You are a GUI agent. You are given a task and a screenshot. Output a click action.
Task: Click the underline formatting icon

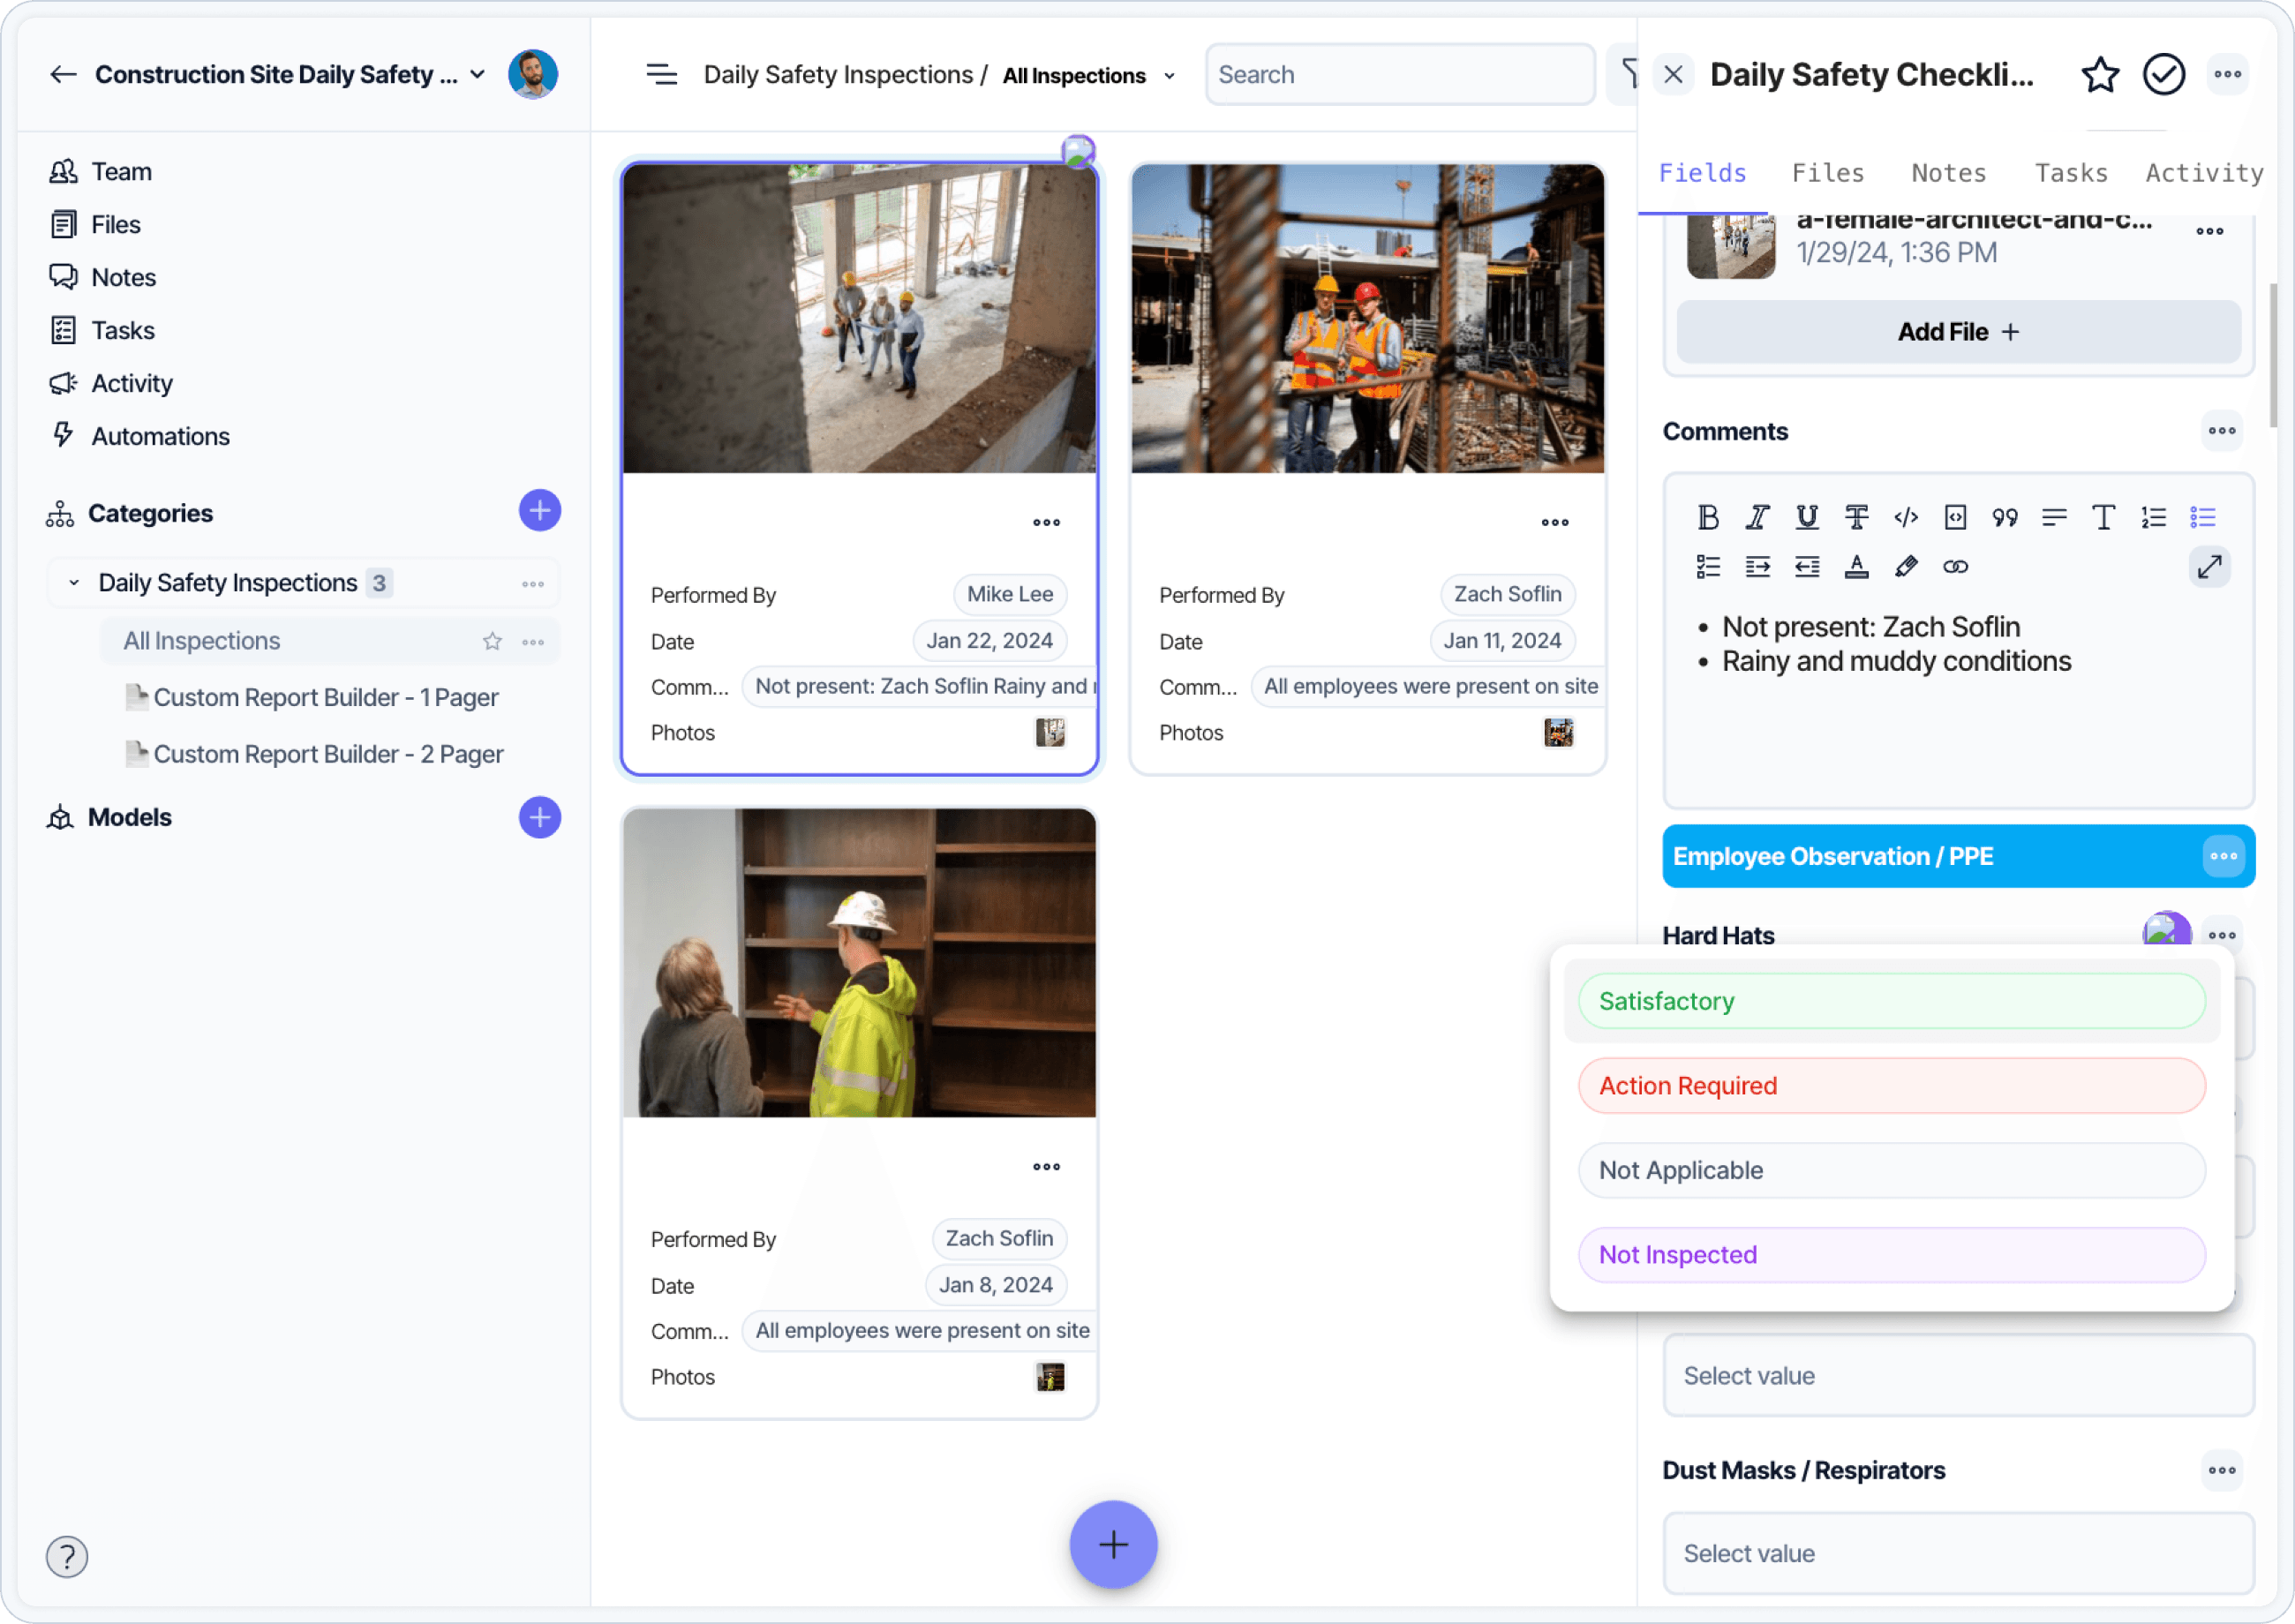click(x=1806, y=517)
